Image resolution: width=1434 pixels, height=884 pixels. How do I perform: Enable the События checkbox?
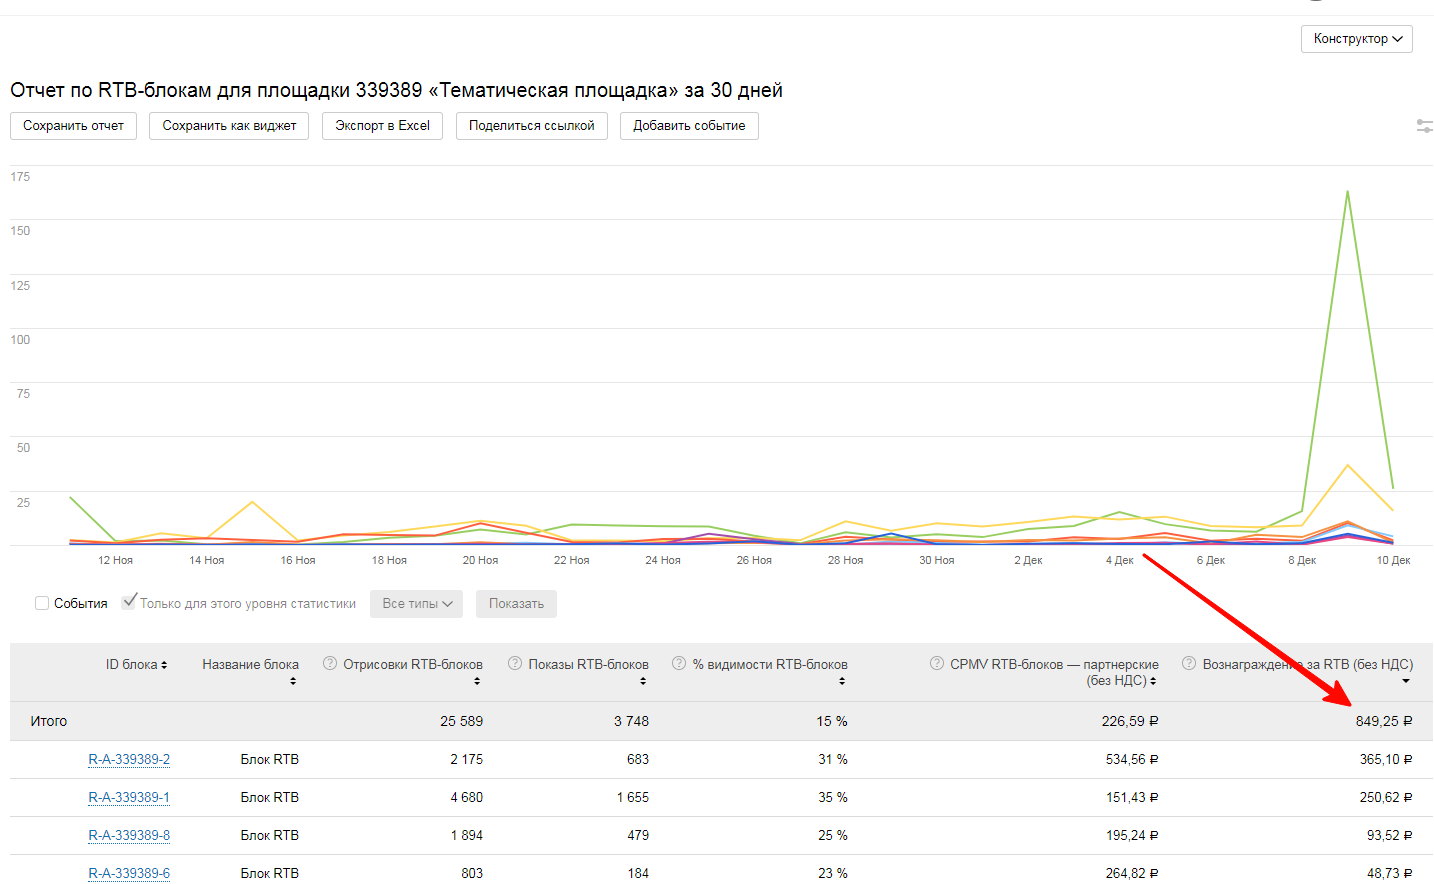pyautogui.click(x=42, y=603)
